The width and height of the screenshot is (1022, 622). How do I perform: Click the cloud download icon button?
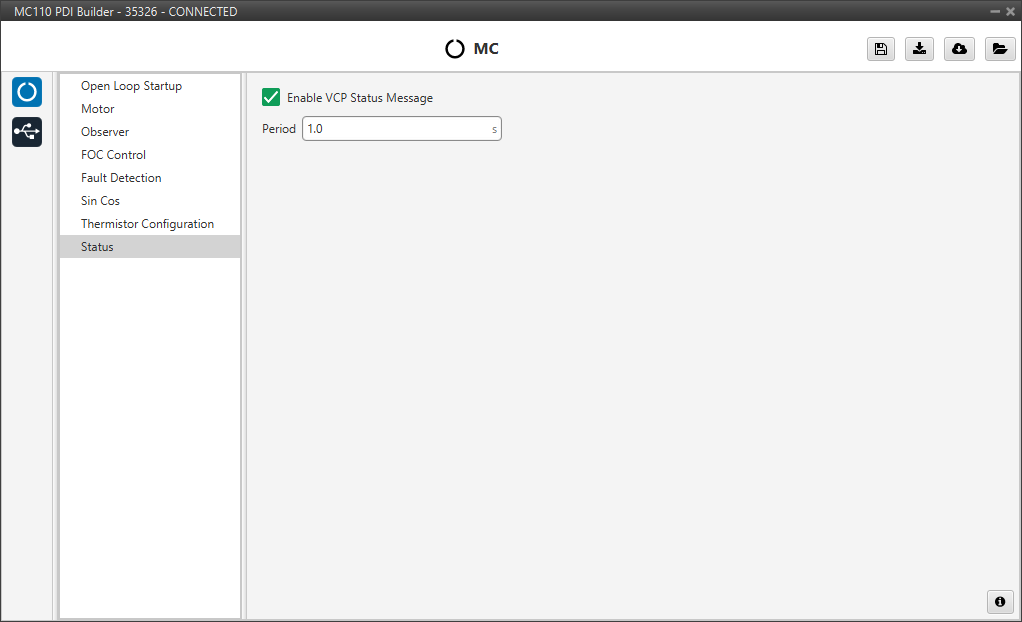959,49
